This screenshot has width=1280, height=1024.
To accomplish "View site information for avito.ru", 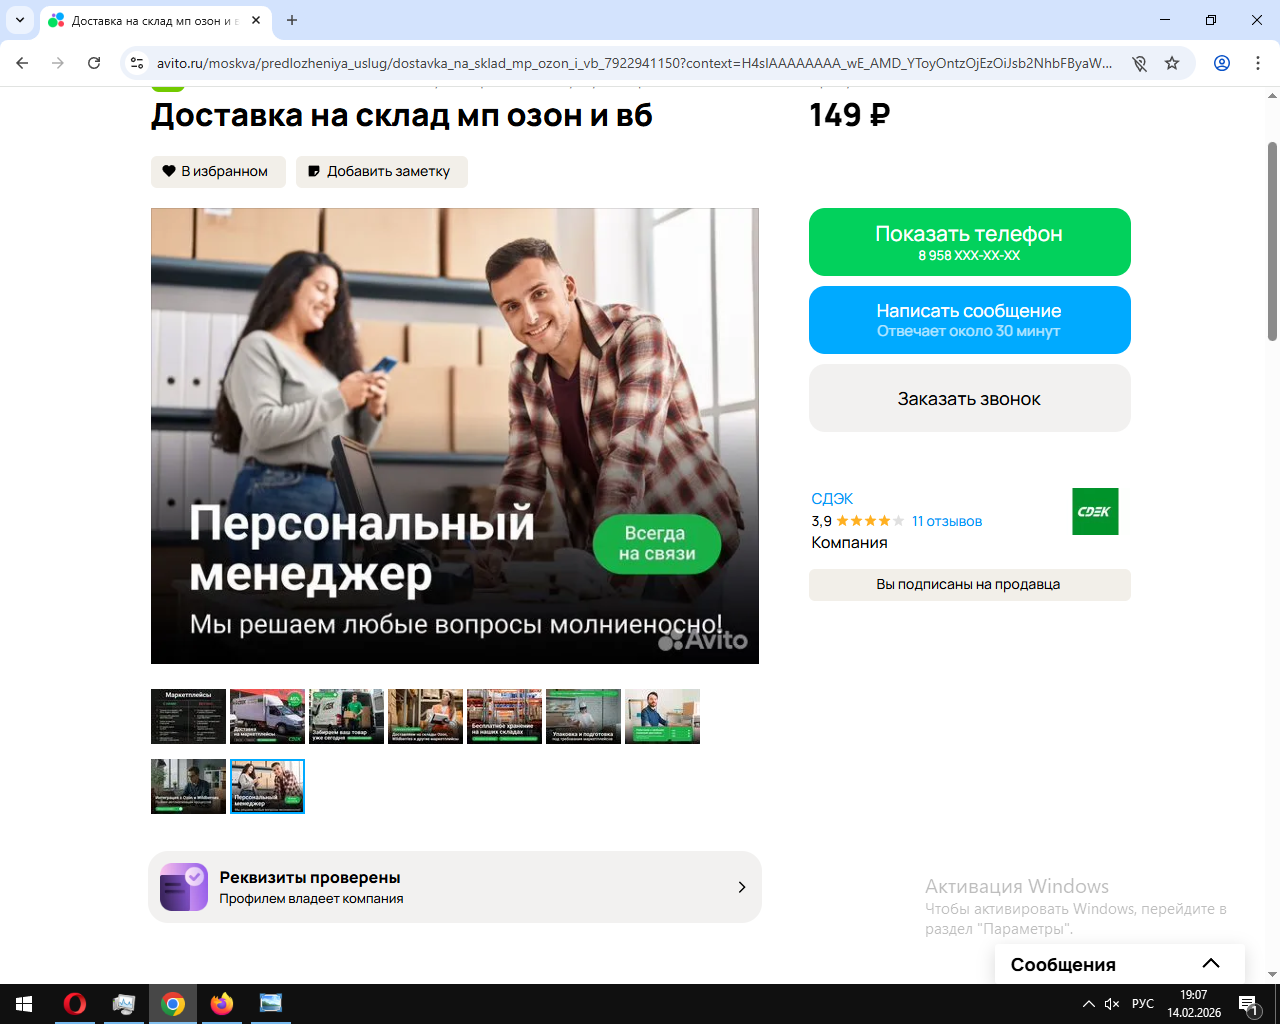I will (x=138, y=63).
